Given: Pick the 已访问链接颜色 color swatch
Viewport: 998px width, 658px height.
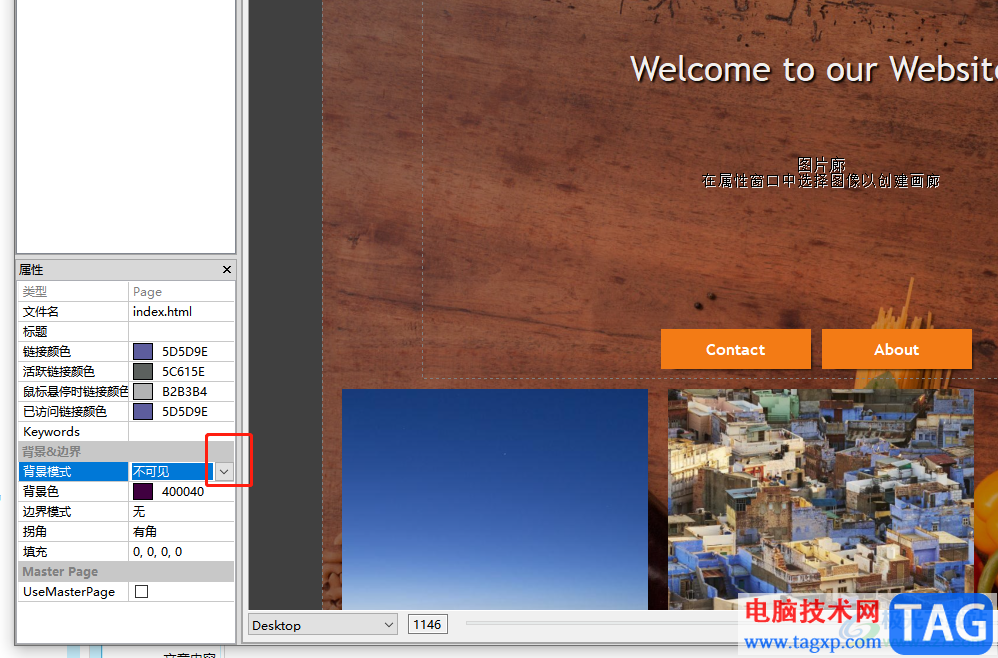Looking at the screenshot, I should pyautogui.click(x=143, y=412).
